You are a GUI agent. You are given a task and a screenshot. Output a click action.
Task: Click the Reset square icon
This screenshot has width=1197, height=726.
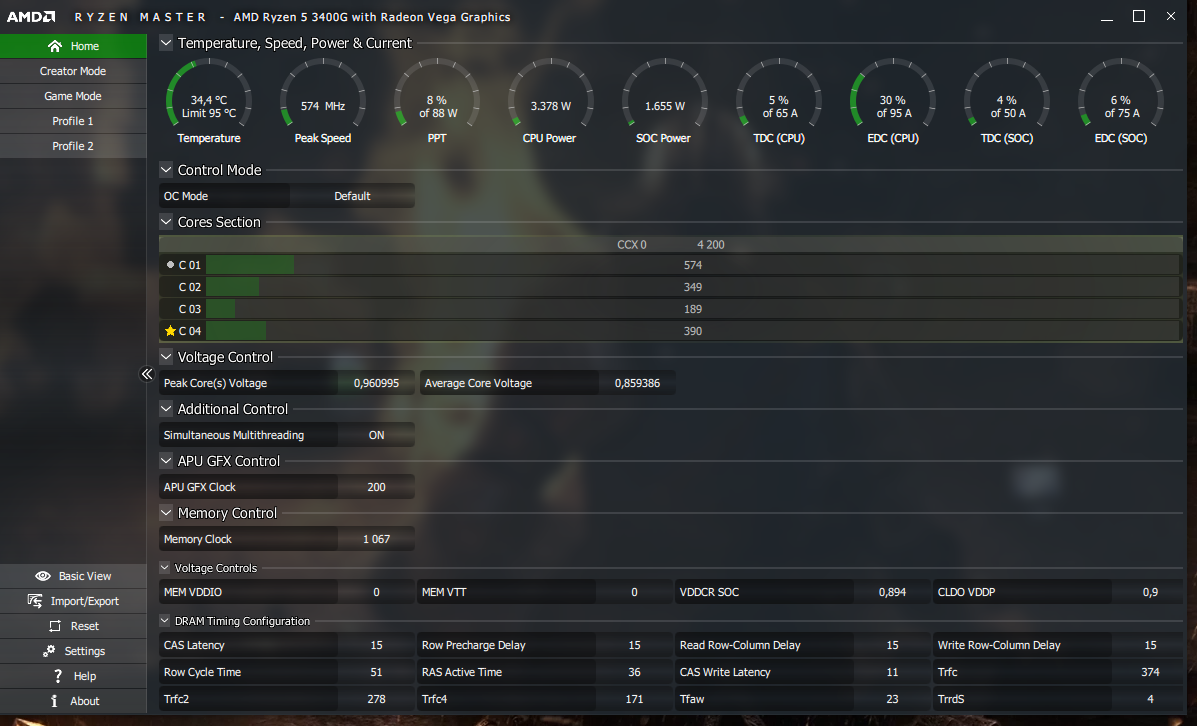click(x=55, y=626)
